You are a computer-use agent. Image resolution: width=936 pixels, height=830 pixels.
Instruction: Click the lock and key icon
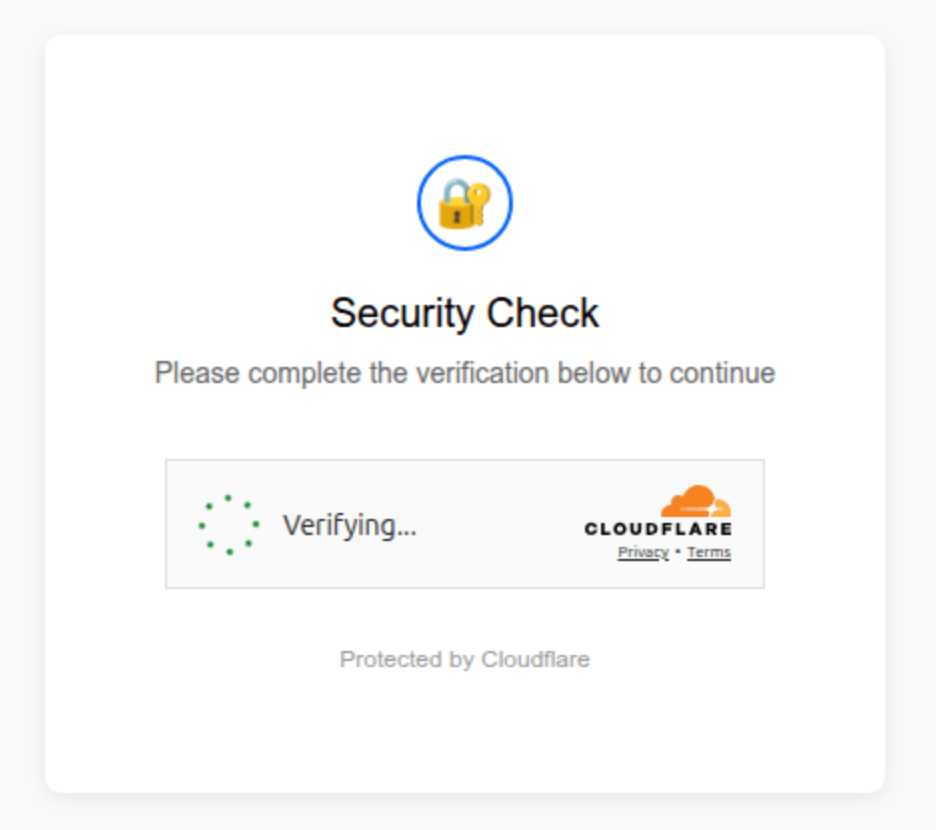click(462, 204)
